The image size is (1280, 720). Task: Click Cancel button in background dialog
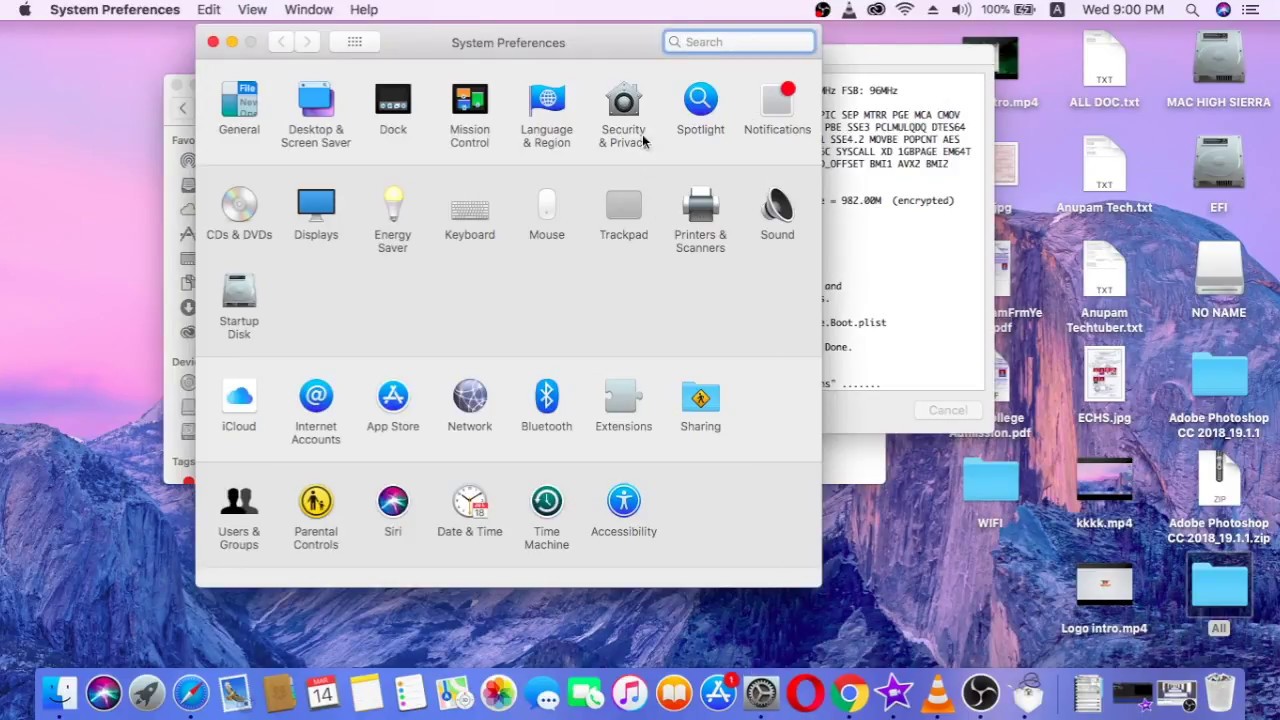click(x=948, y=410)
